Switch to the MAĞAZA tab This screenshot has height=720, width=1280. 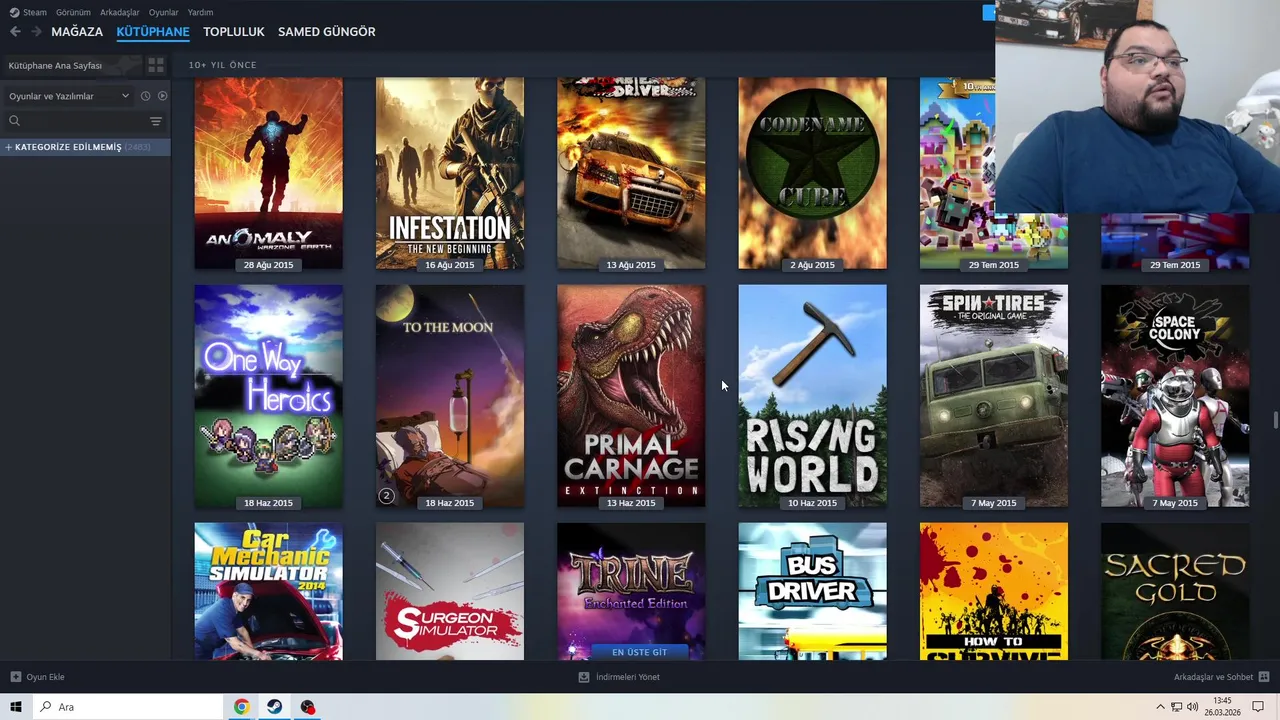[77, 32]
